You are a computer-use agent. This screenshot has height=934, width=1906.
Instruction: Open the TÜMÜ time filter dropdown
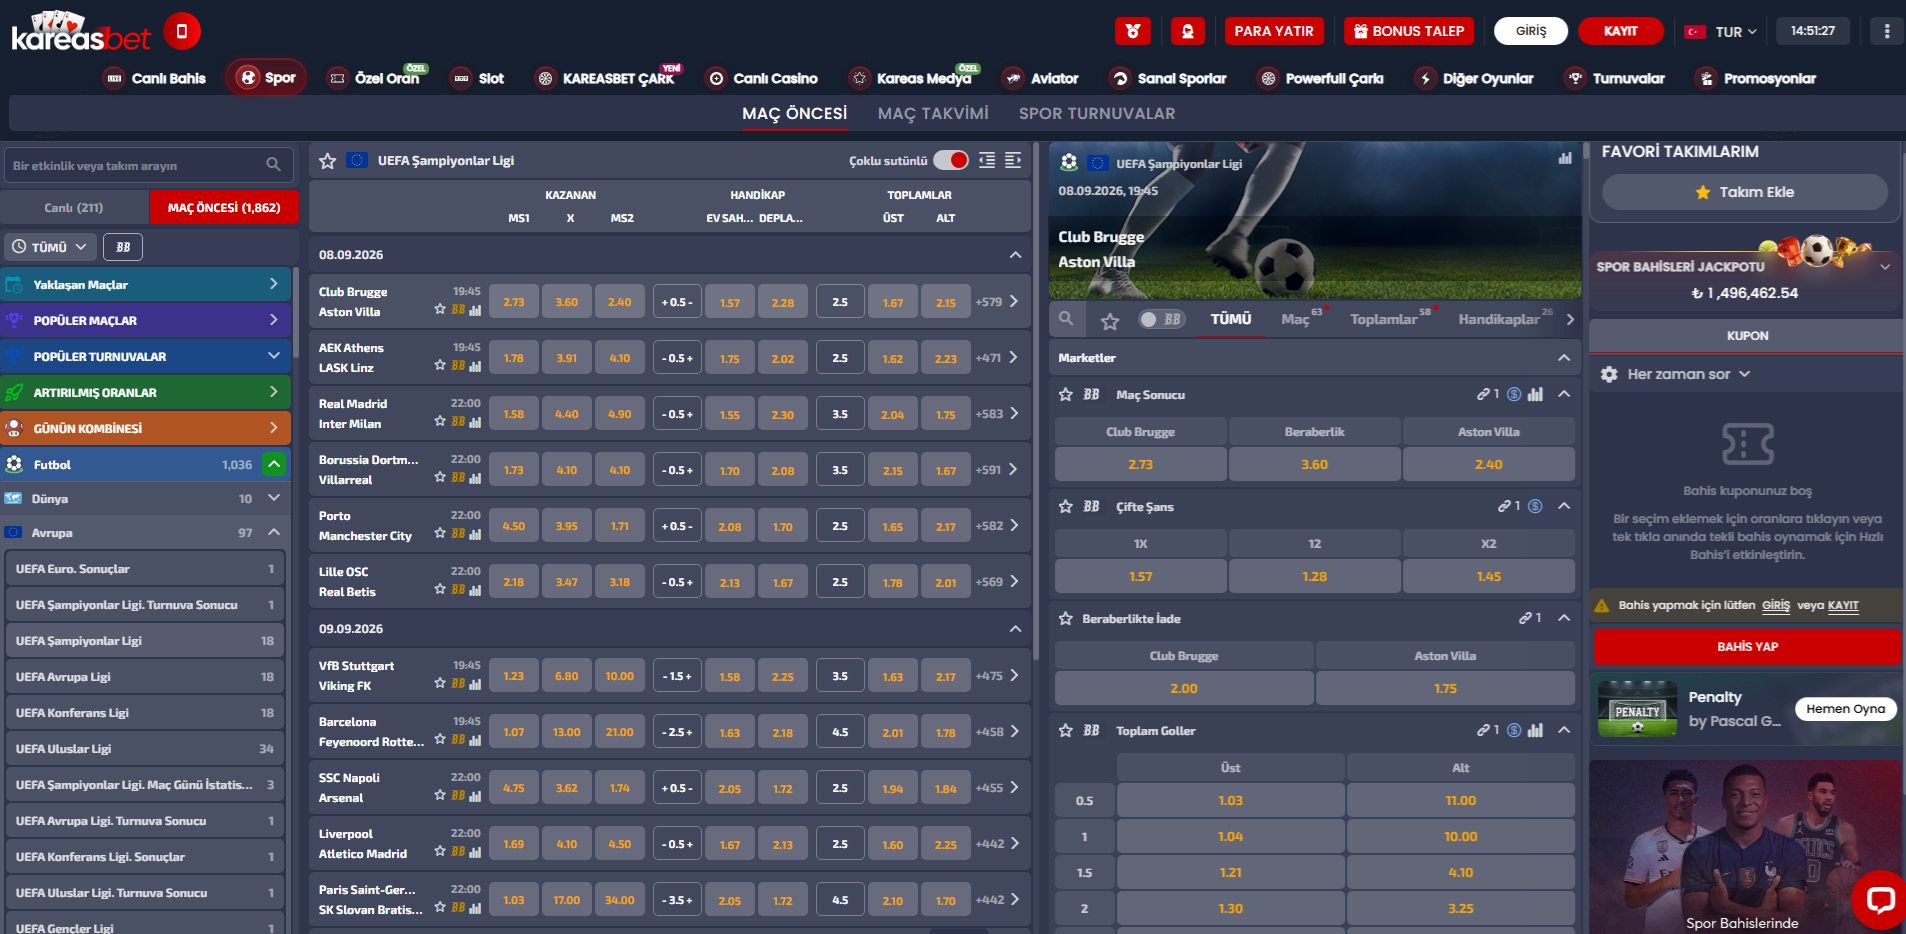[49, 247]
